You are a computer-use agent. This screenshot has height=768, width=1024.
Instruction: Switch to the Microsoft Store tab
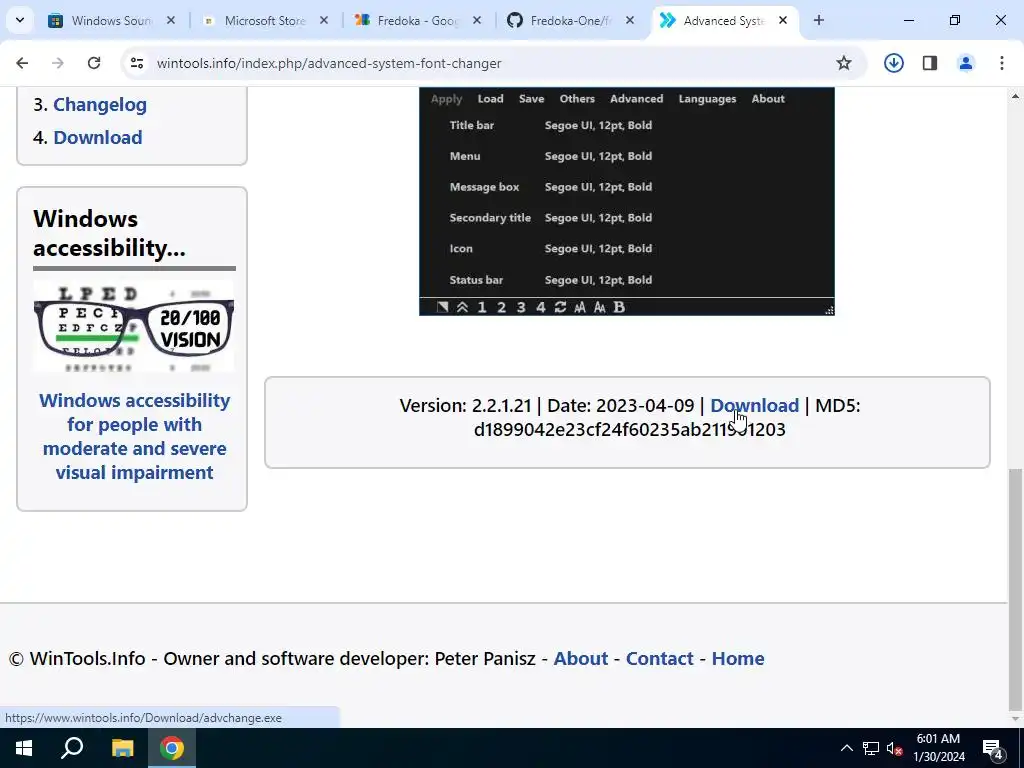coord(265,20)
